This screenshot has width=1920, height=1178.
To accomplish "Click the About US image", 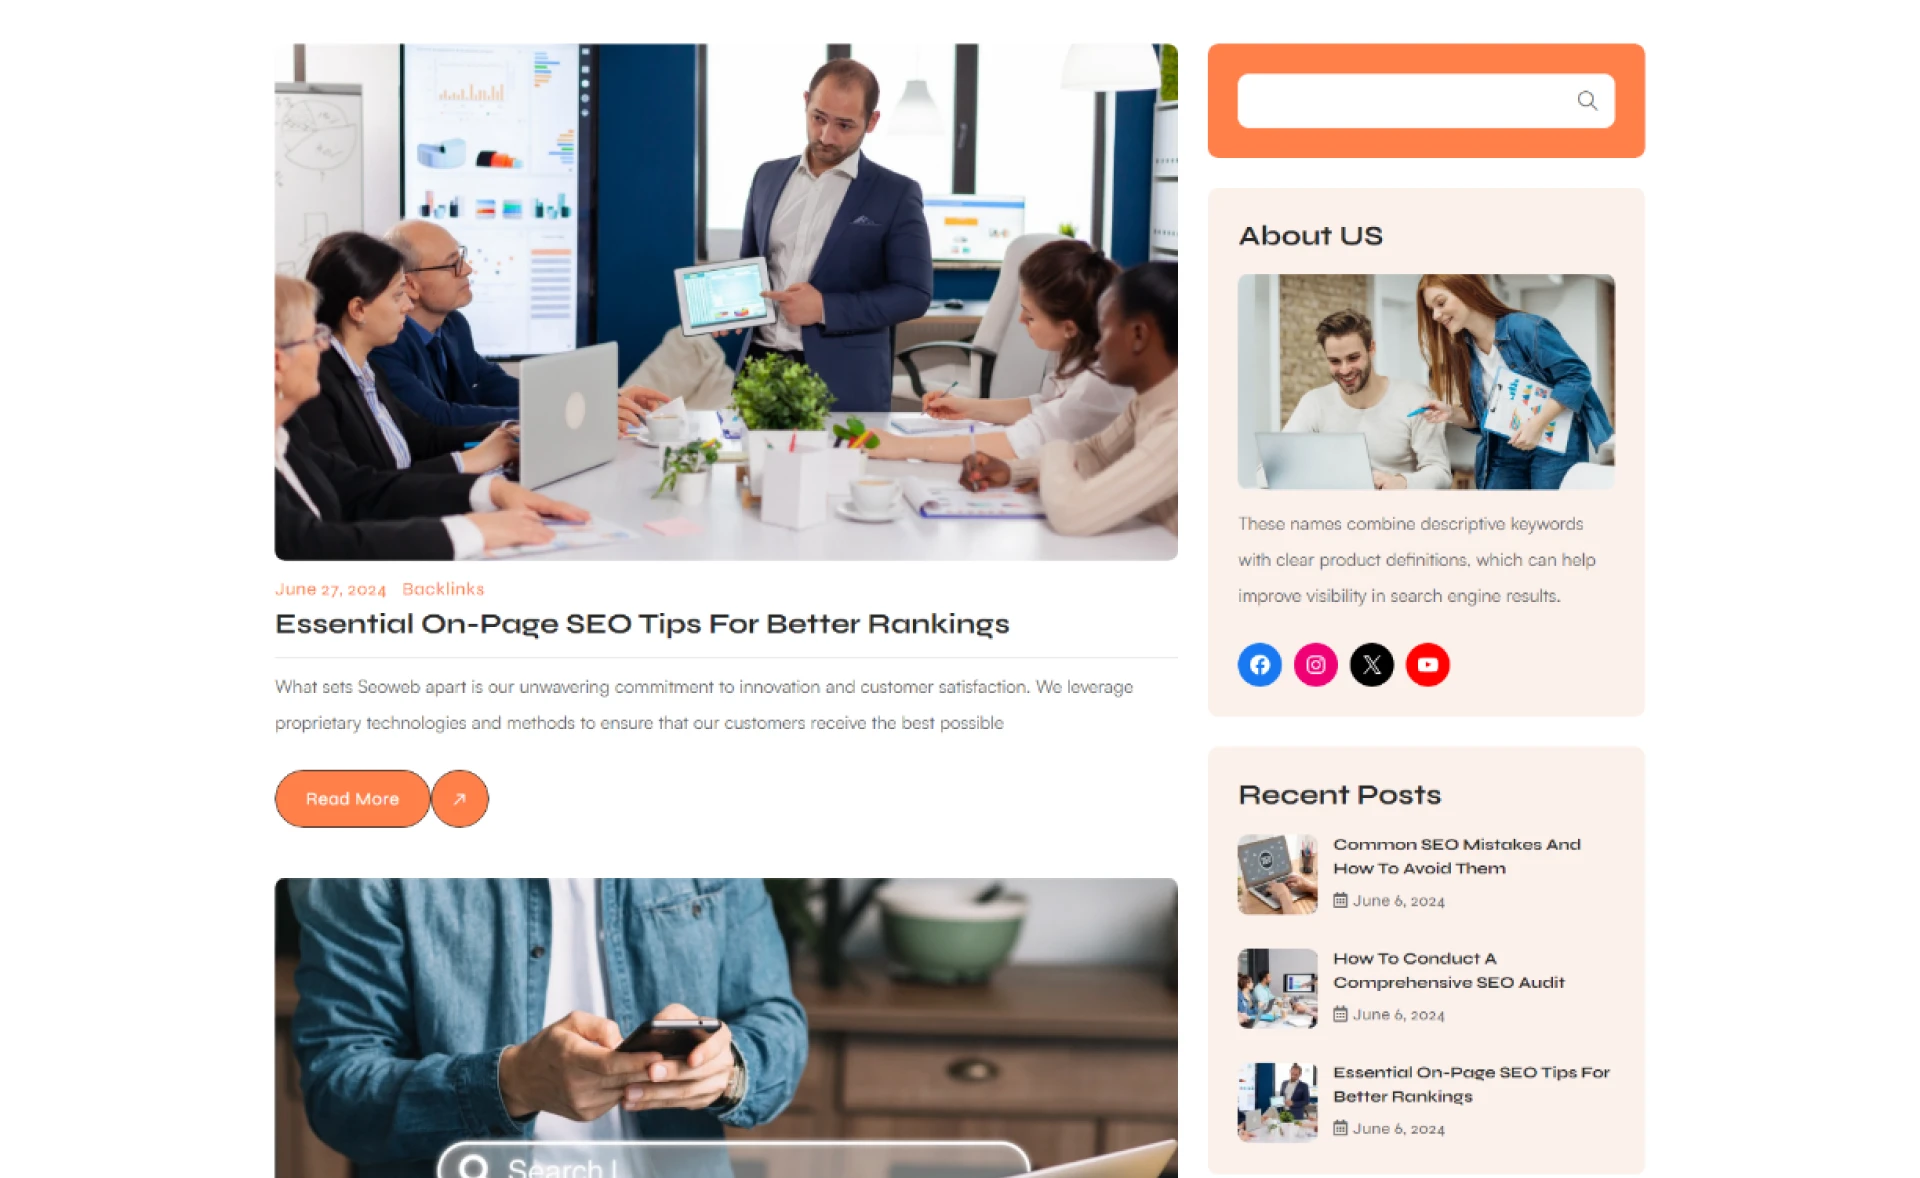I will 1426,381.
